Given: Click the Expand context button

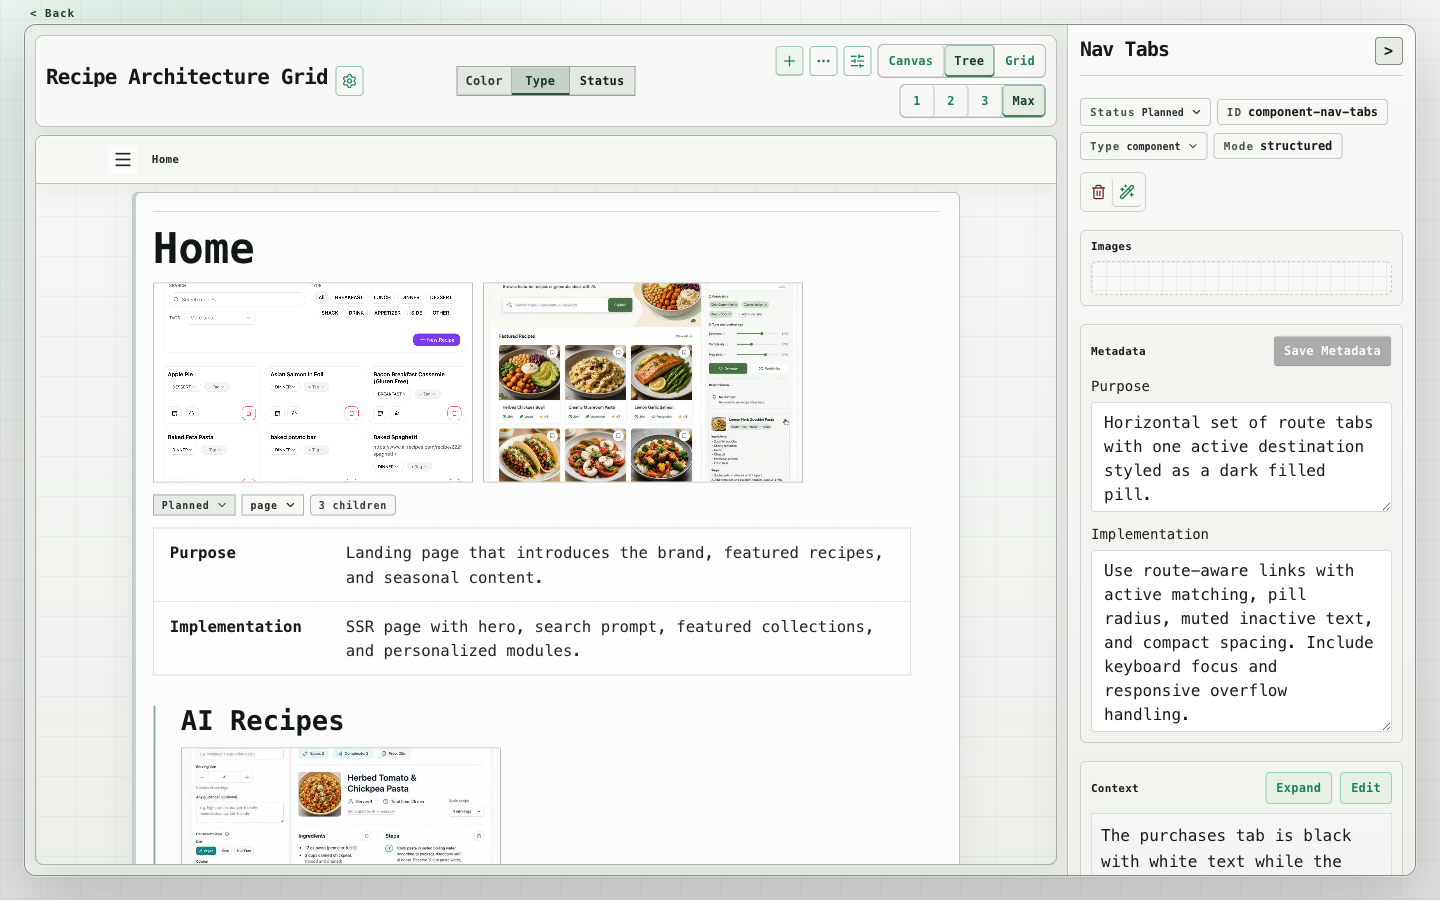Looking at the screenshot, I should pyautogui.click(x=1298, y=788).
